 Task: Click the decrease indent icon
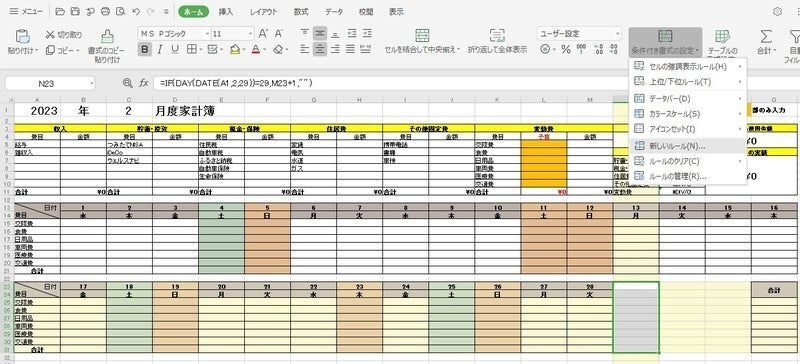(x=352, y=33)
